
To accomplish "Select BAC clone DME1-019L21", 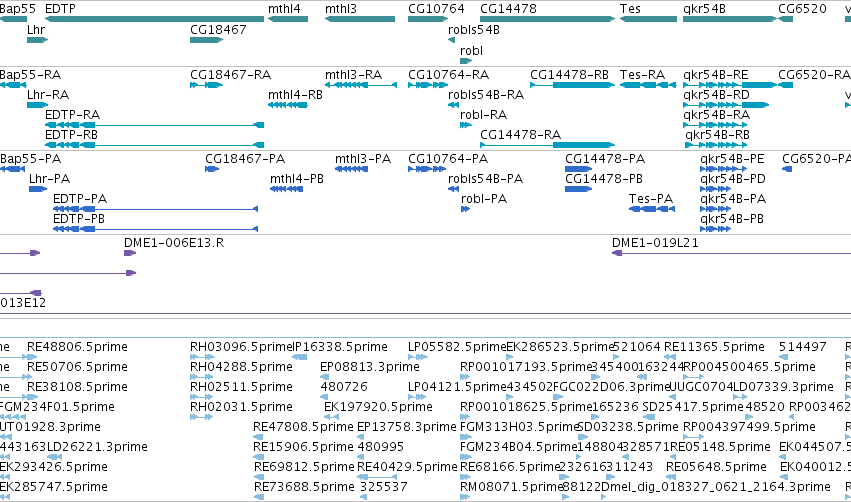I will 731,253.
